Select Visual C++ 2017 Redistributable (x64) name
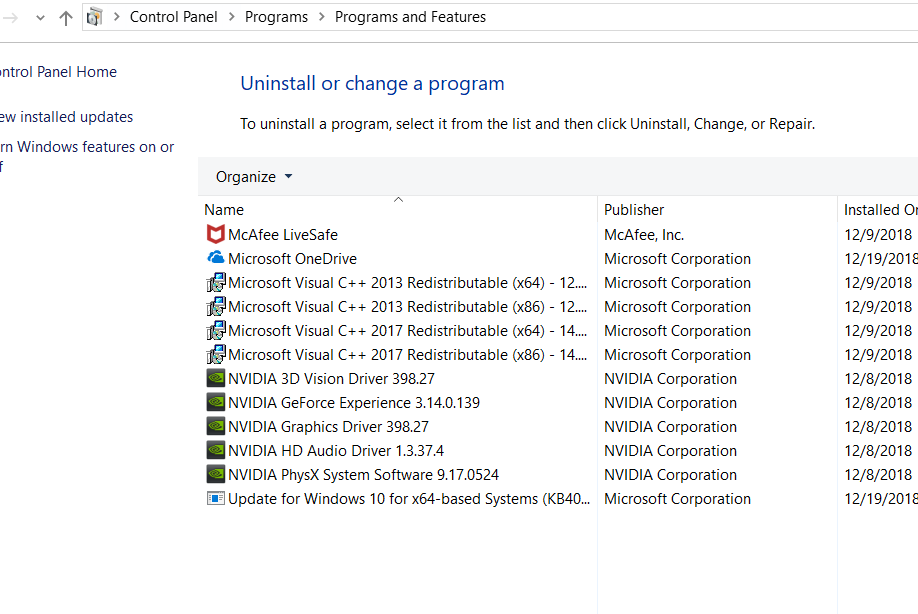The image size is (918, 614). (x=407, y=331)
